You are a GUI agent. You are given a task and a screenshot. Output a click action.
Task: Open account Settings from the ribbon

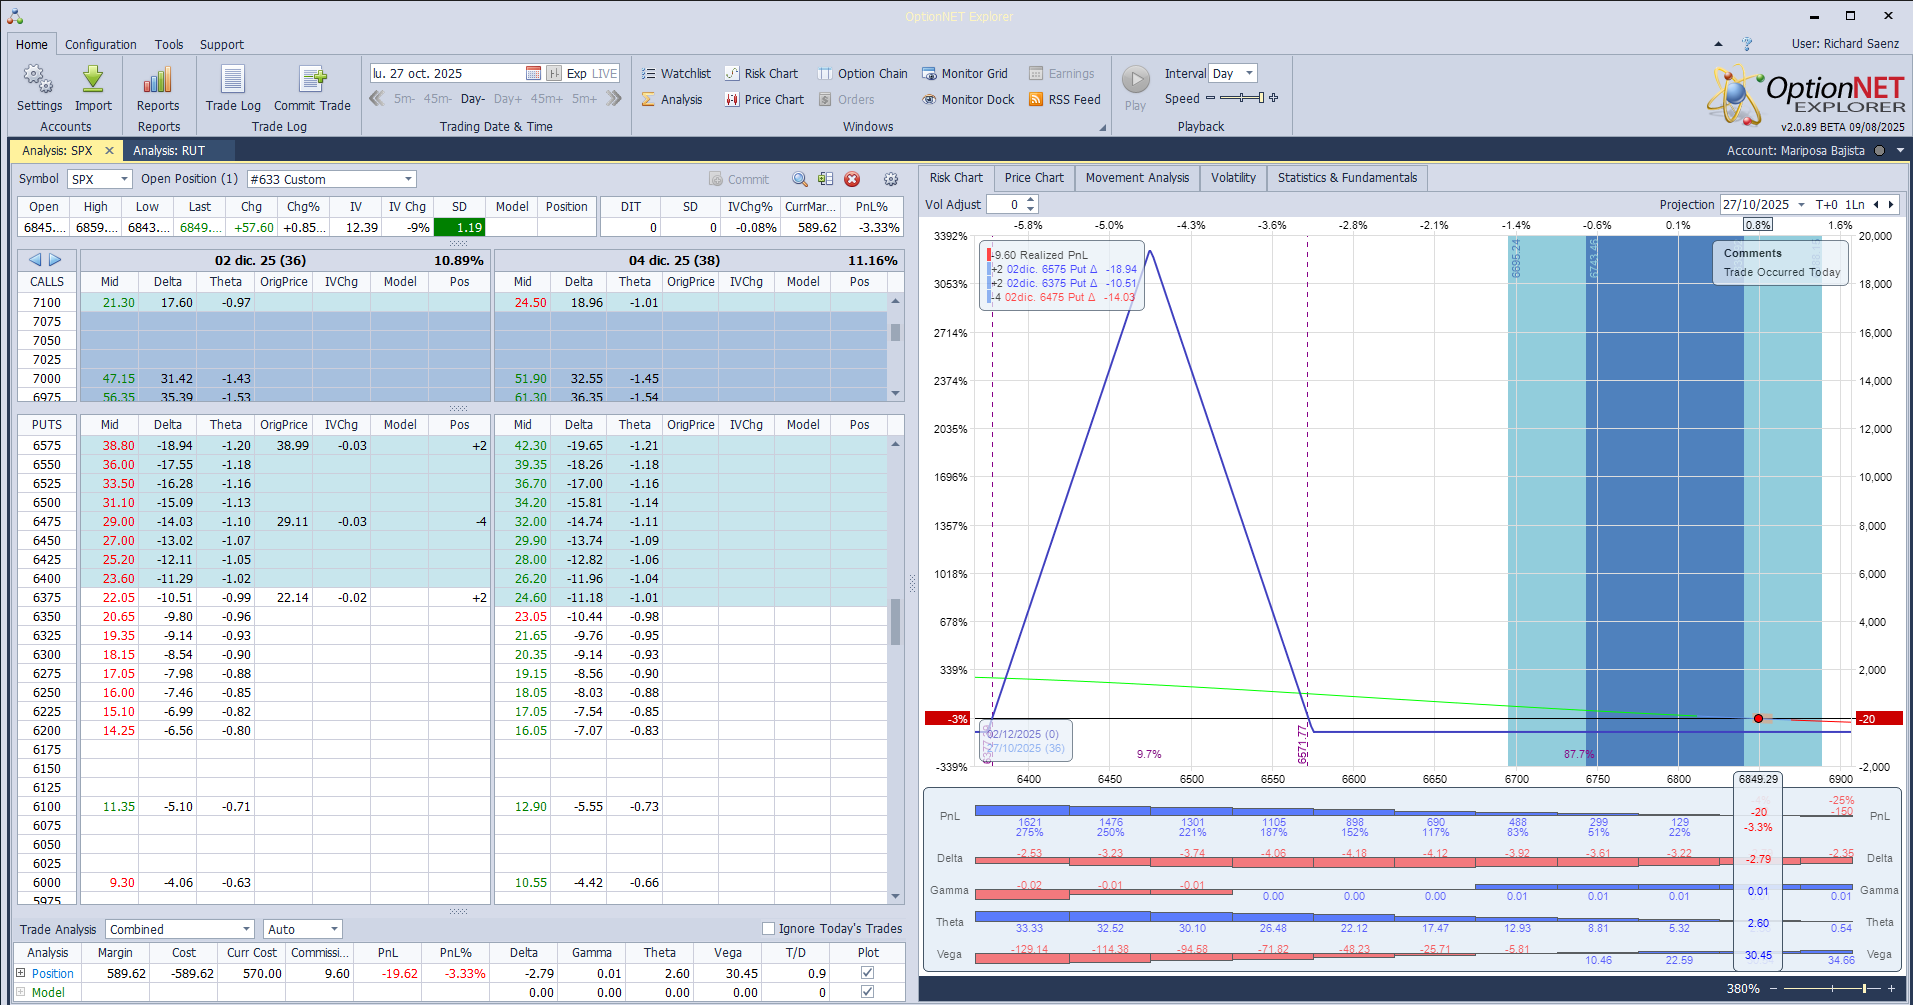point(39,88)
